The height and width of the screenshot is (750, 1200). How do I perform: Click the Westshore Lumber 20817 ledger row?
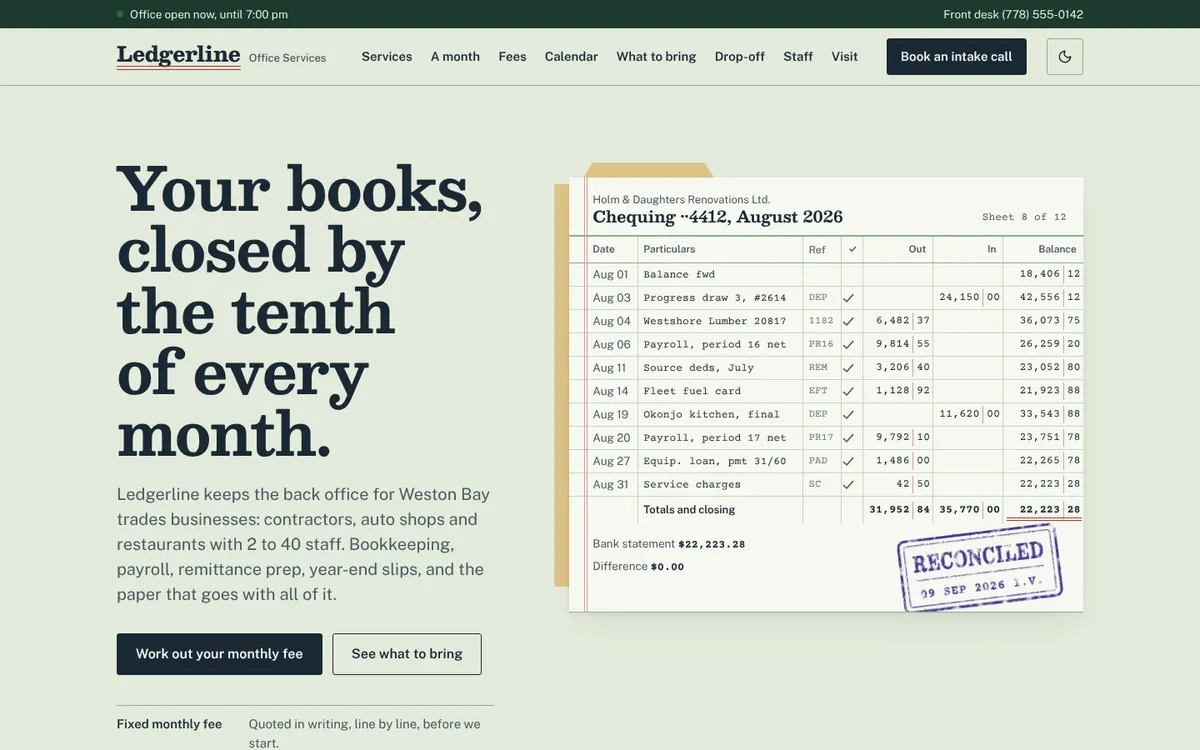(826, 321)
